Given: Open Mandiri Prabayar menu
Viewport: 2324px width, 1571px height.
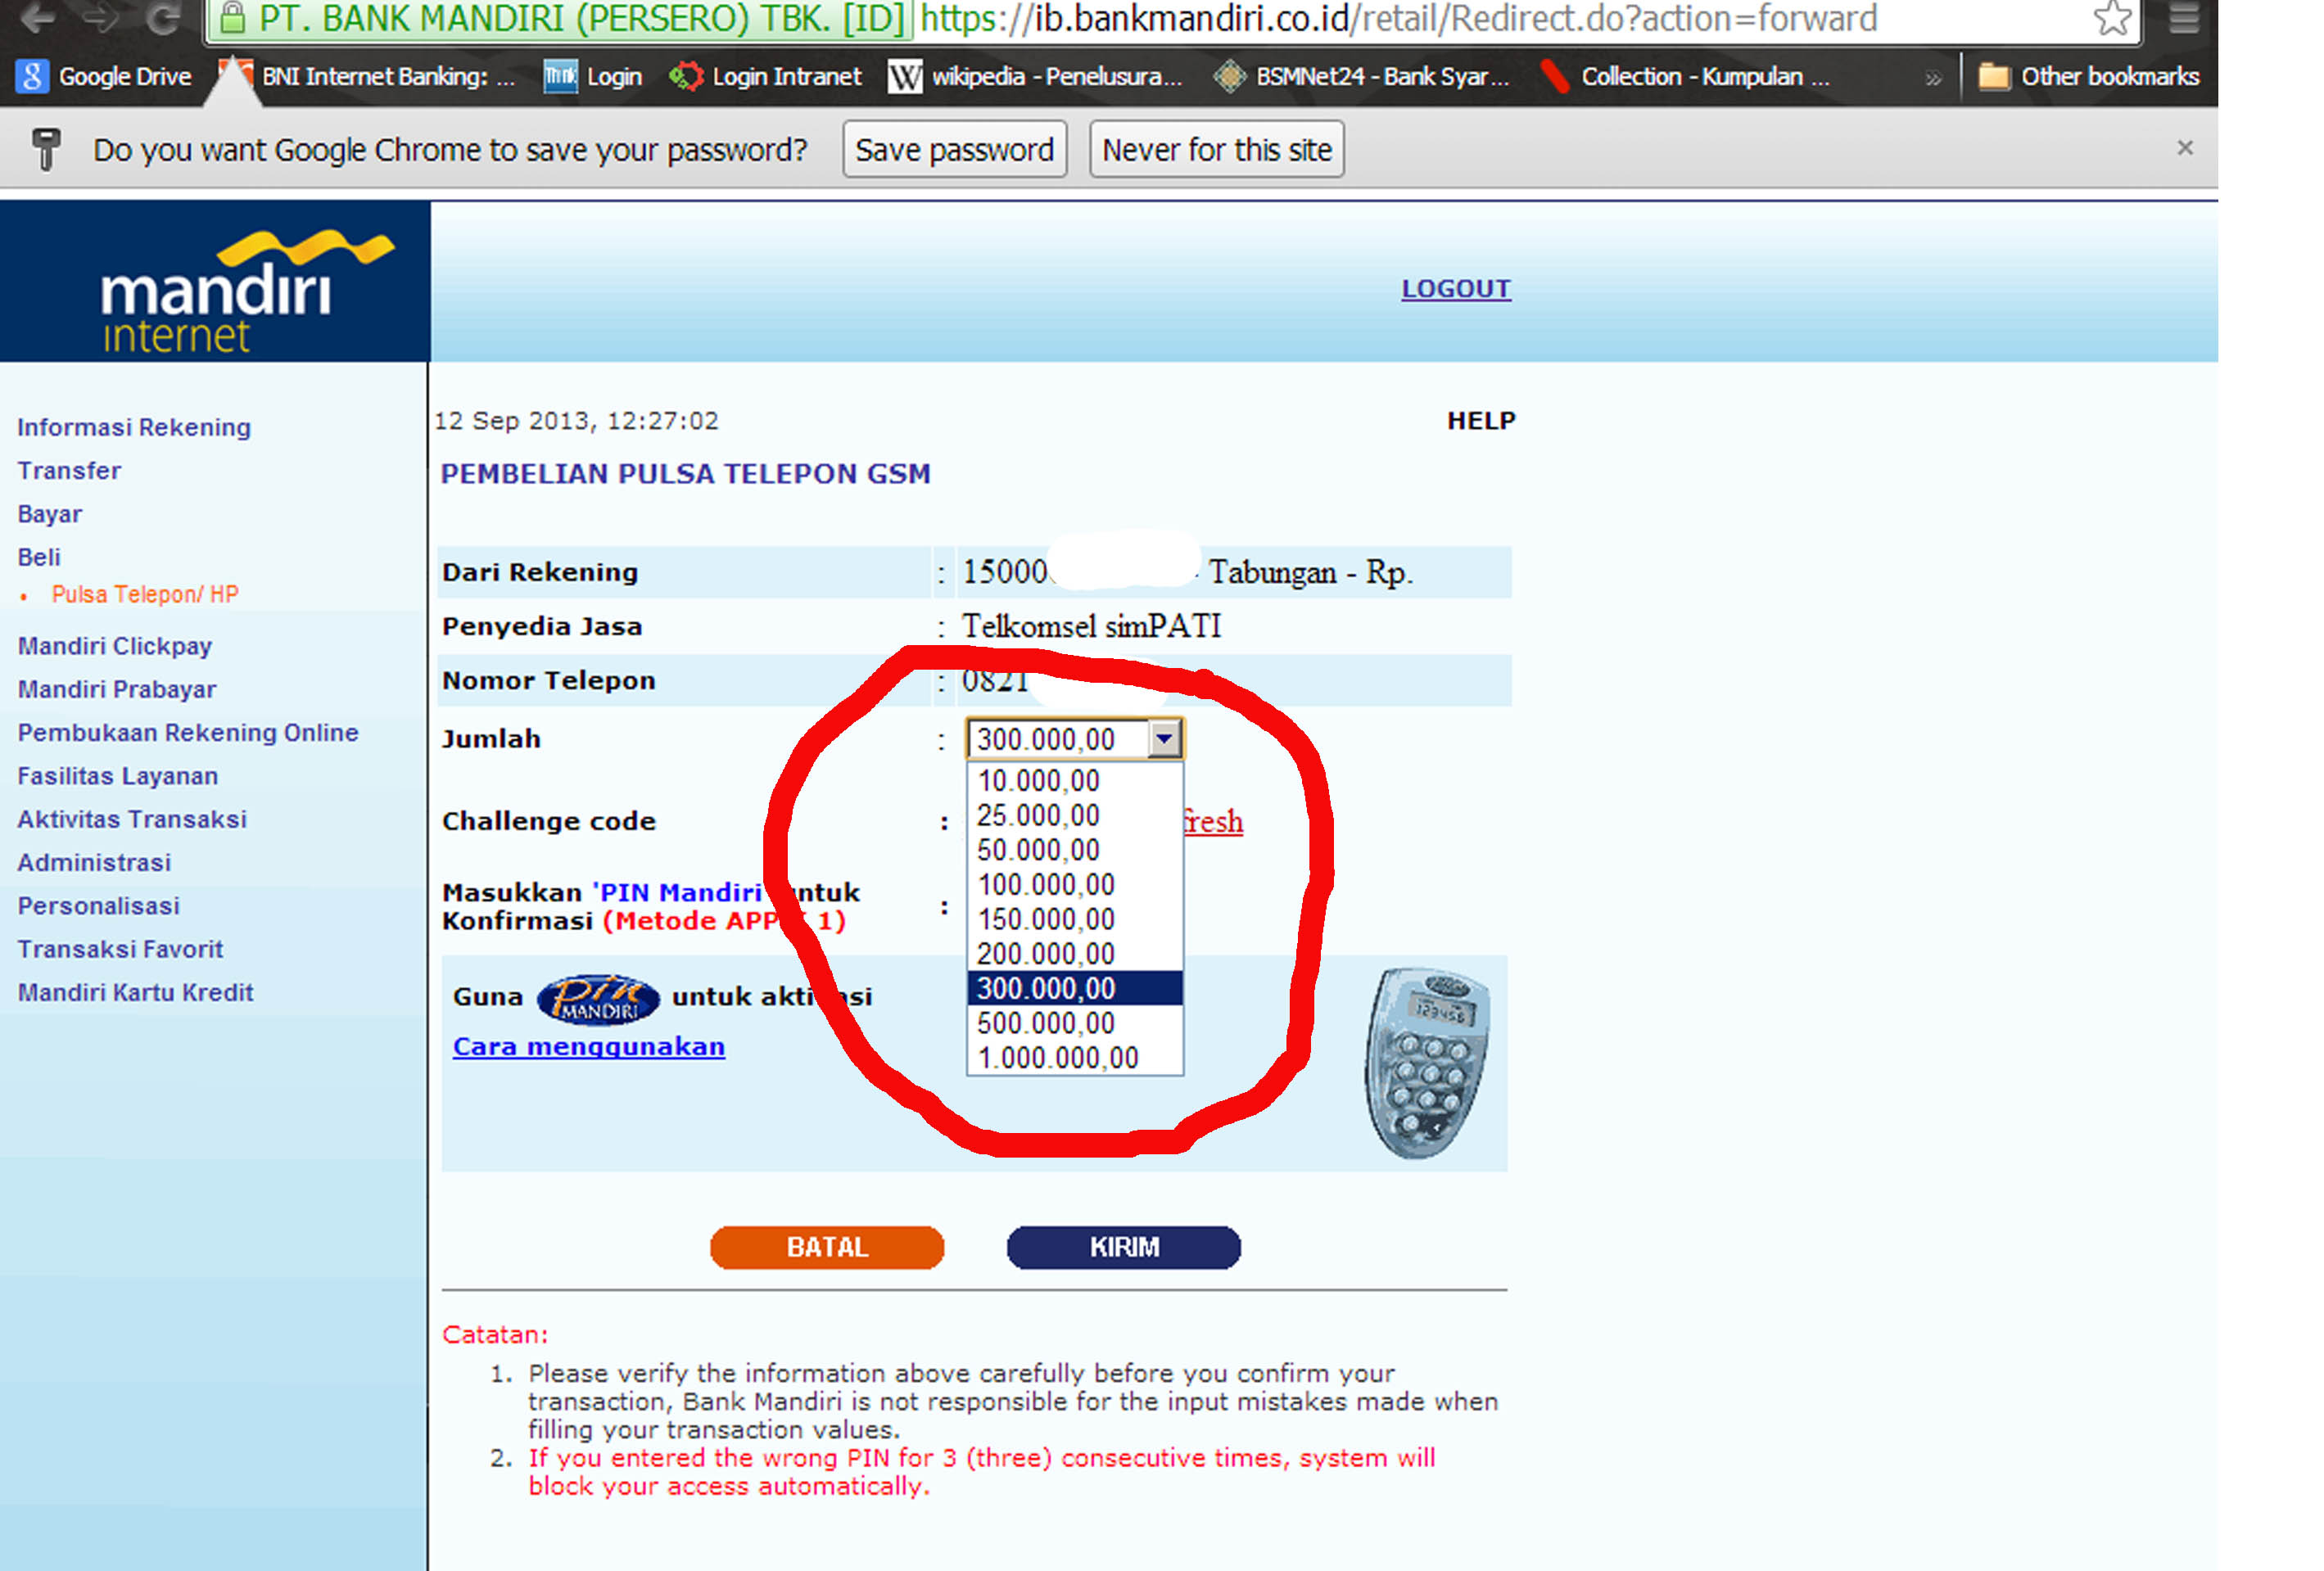Looking at the screenshot, I should (117, 689).
